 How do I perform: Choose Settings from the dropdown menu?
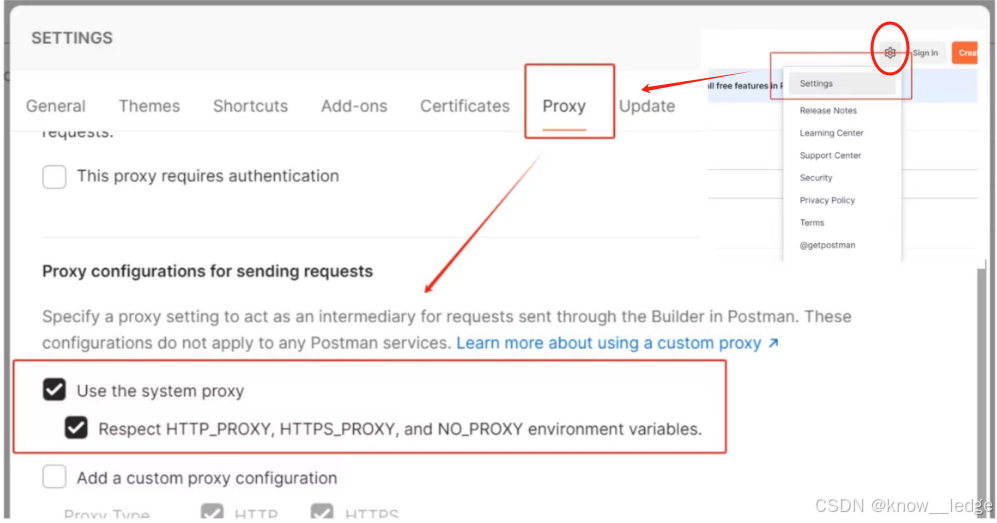tap(842, 83)
